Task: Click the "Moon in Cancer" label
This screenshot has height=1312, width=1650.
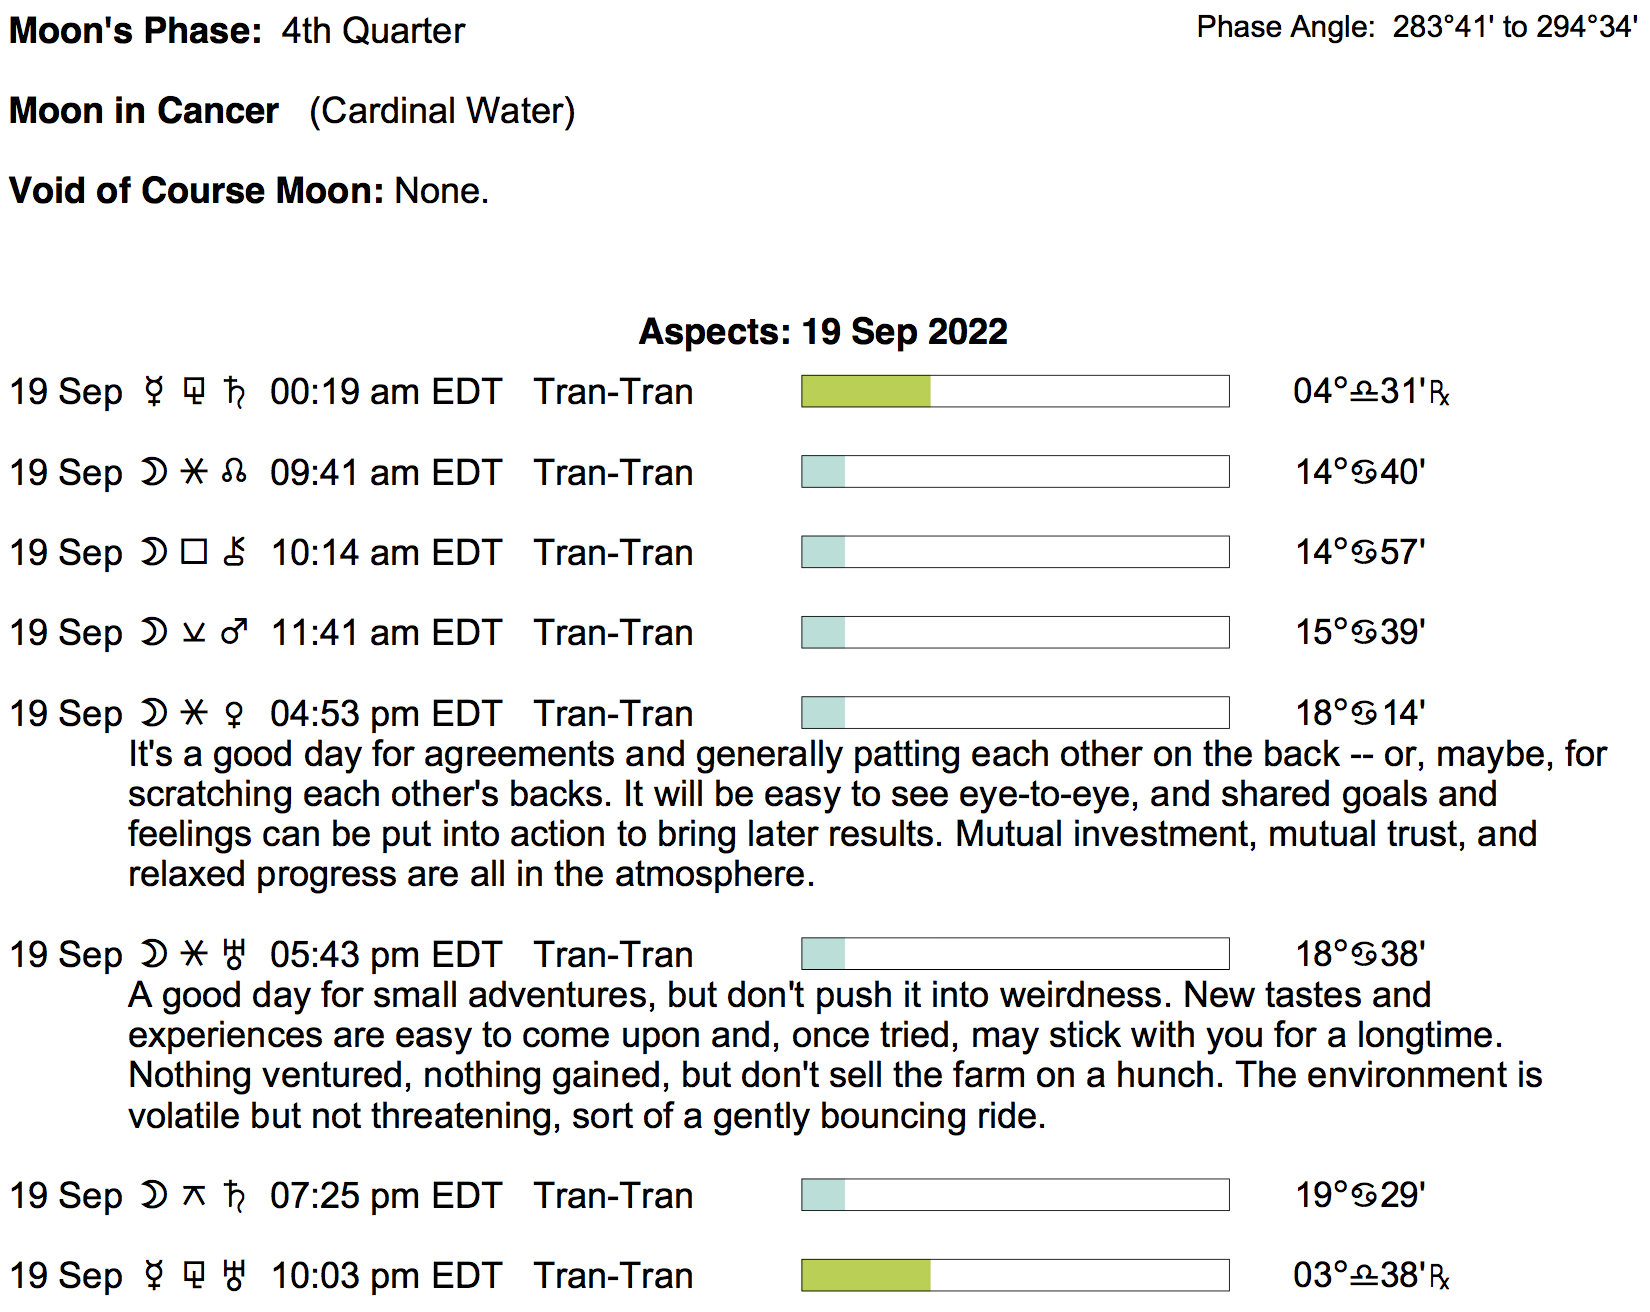Action: (x=144, y=110)
